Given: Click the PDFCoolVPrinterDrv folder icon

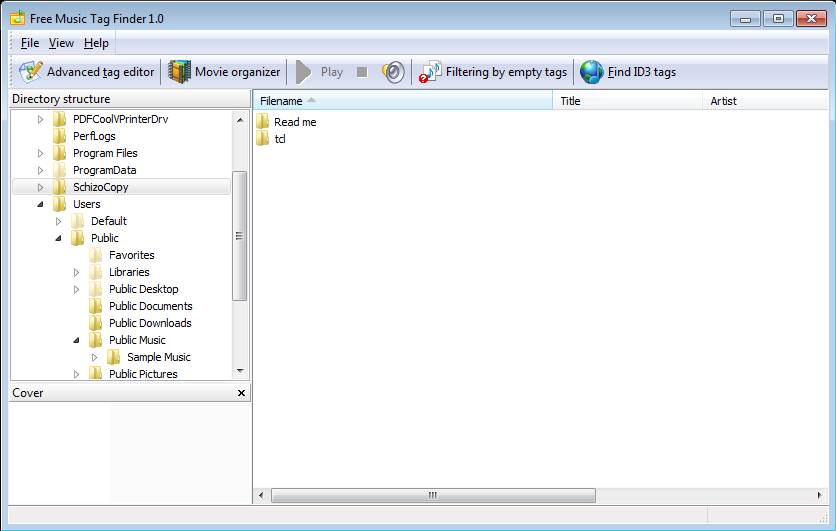Looking at the screenshot, I should [60, 119].
